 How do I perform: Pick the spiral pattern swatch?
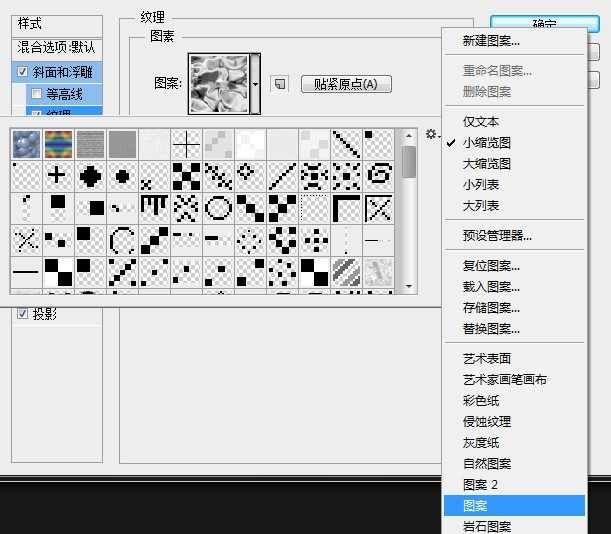click(x=378, y=176)
